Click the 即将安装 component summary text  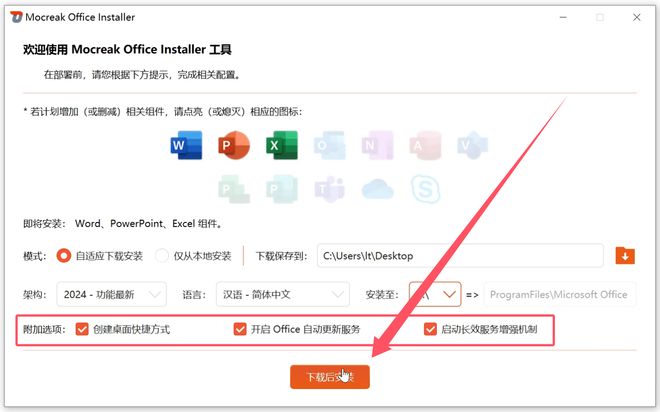[x=122, y=223]
